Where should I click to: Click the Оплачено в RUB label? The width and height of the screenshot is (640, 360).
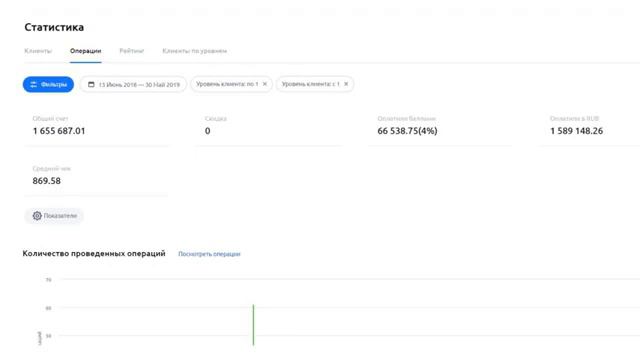click(574, 119)
